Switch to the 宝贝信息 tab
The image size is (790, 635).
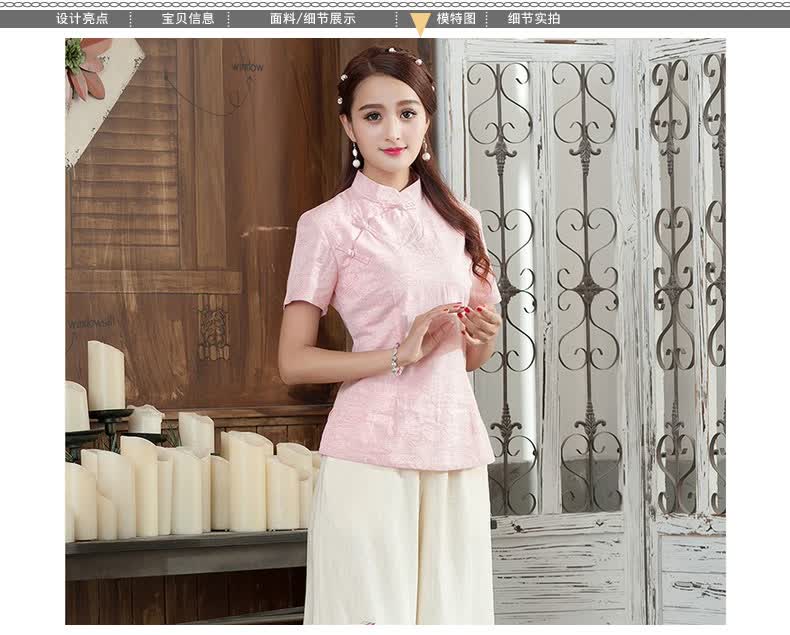188,18
